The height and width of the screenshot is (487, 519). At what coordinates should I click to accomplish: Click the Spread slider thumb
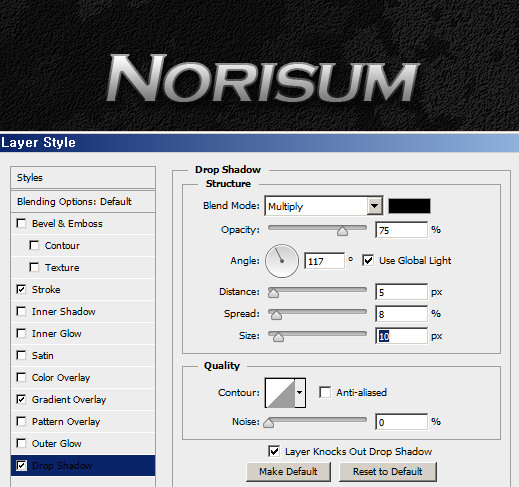point(276,315)
